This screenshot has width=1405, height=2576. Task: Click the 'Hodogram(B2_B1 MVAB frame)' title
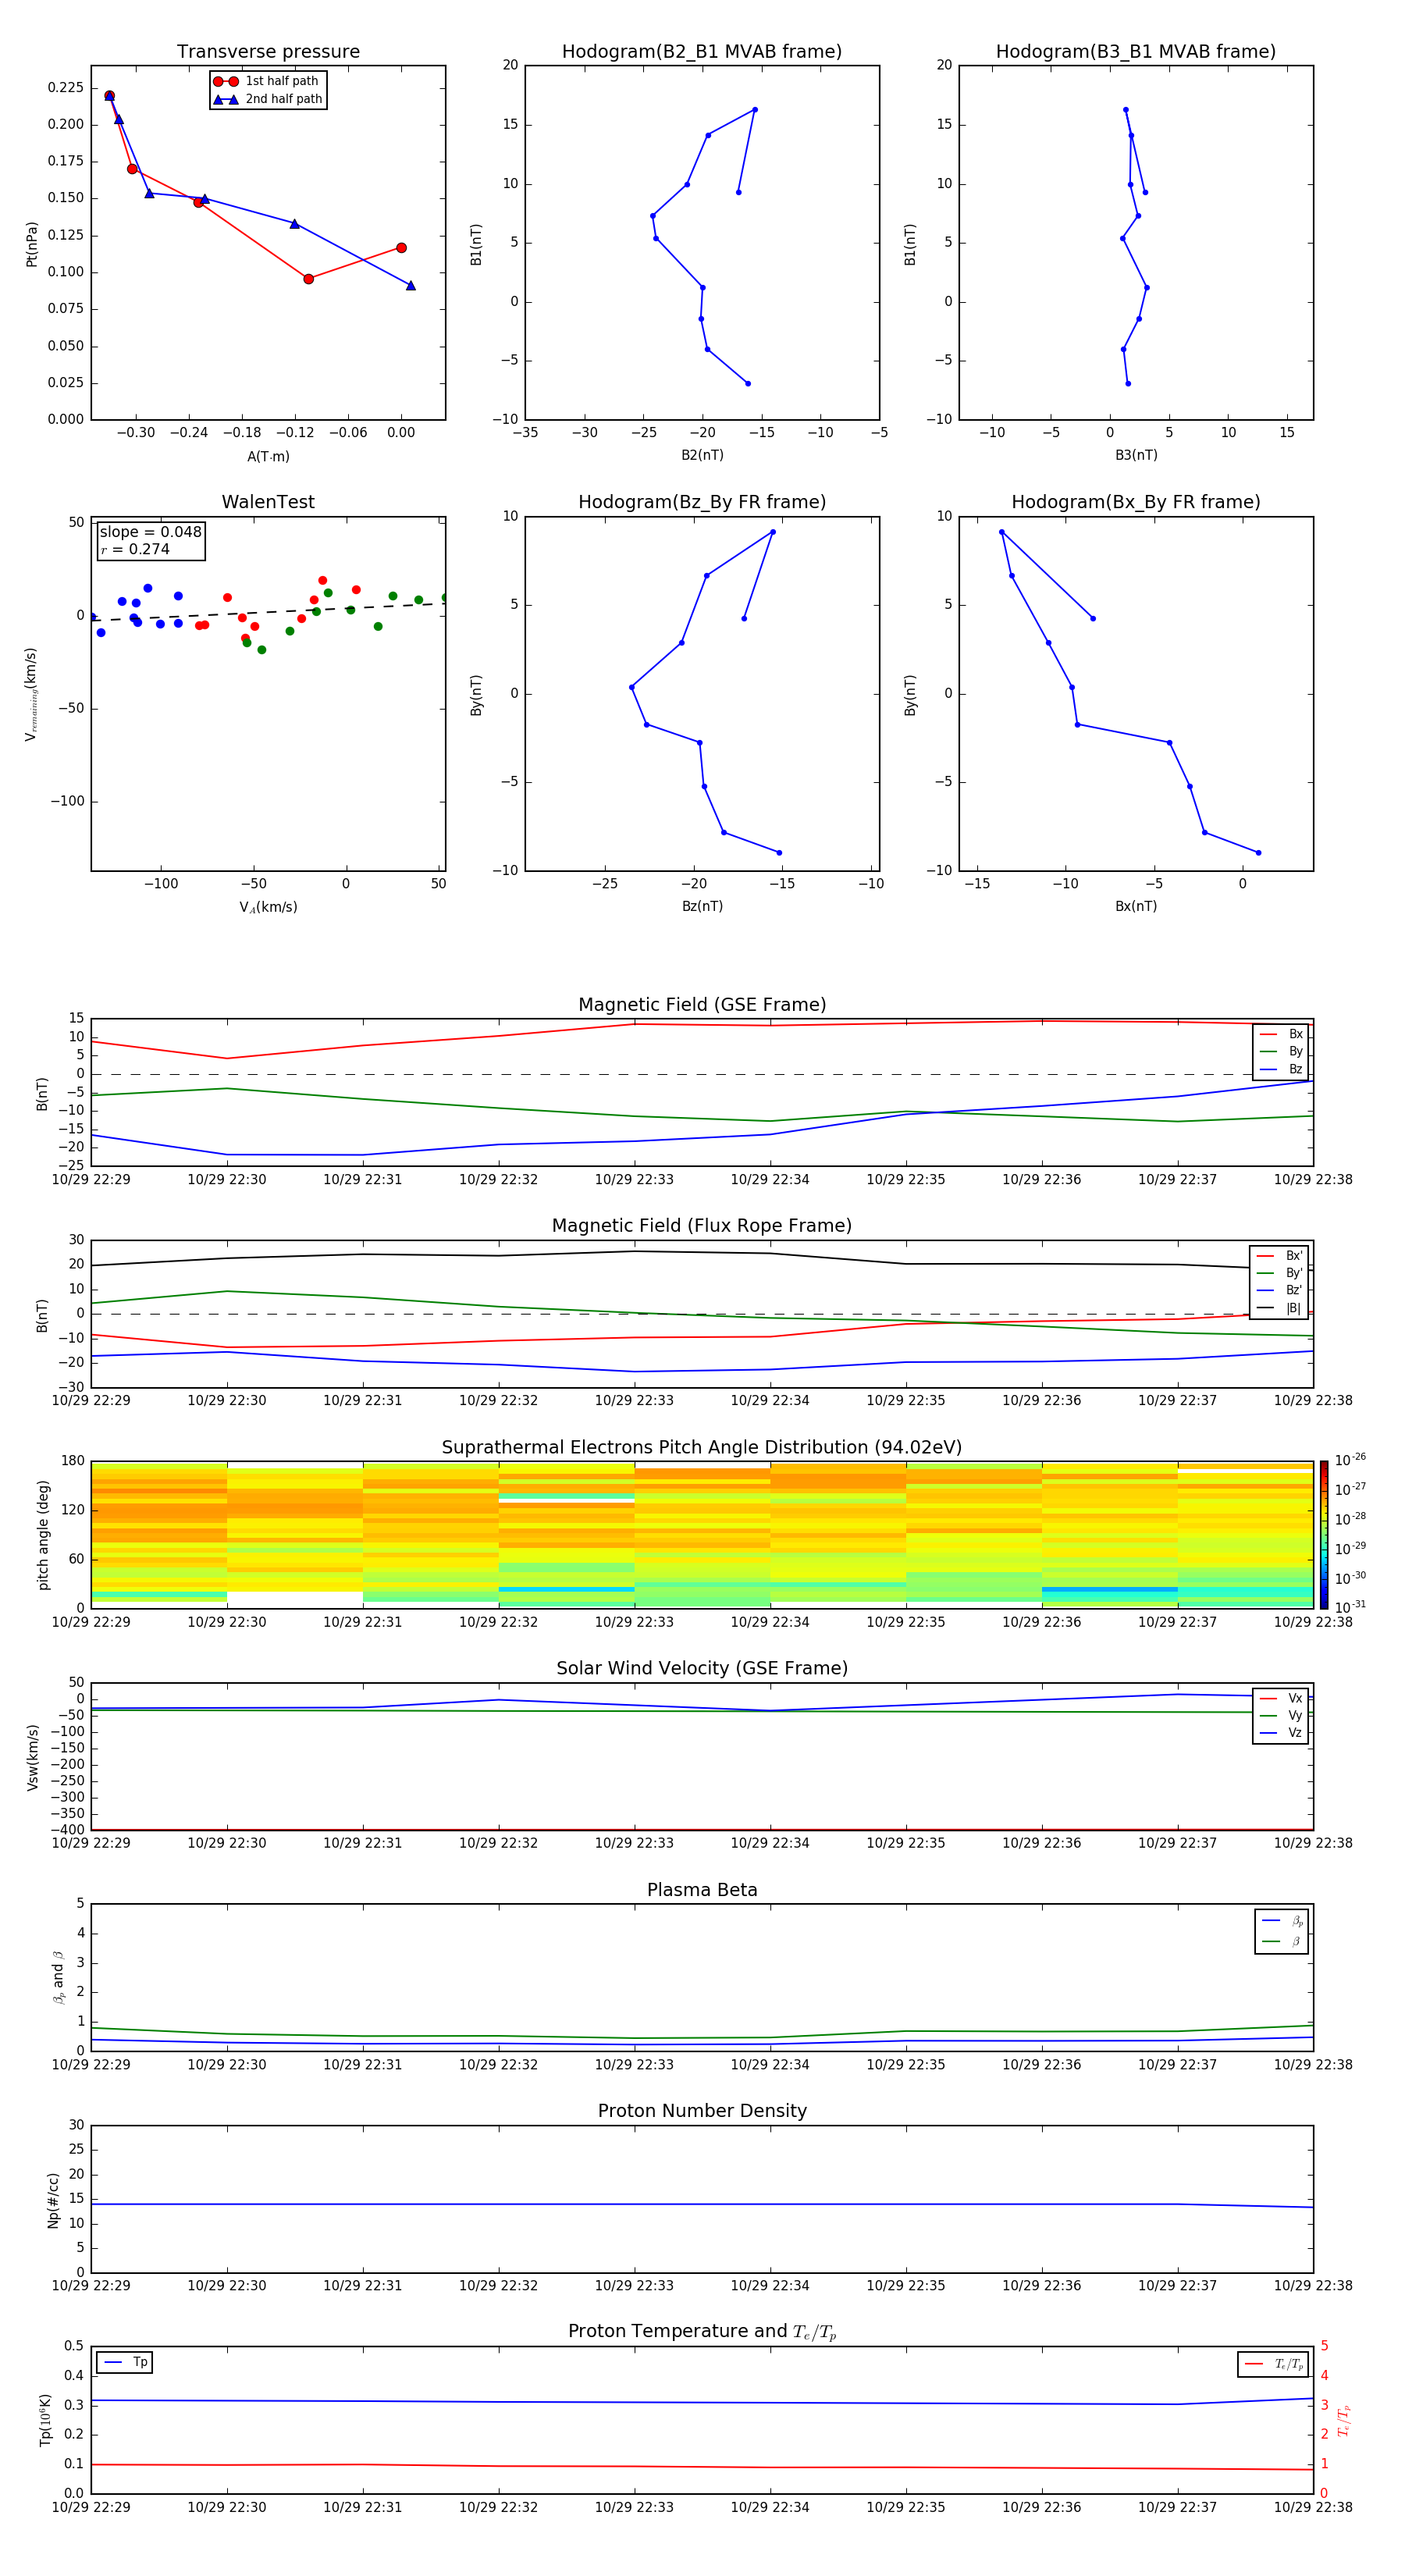(x=702, y=52)
